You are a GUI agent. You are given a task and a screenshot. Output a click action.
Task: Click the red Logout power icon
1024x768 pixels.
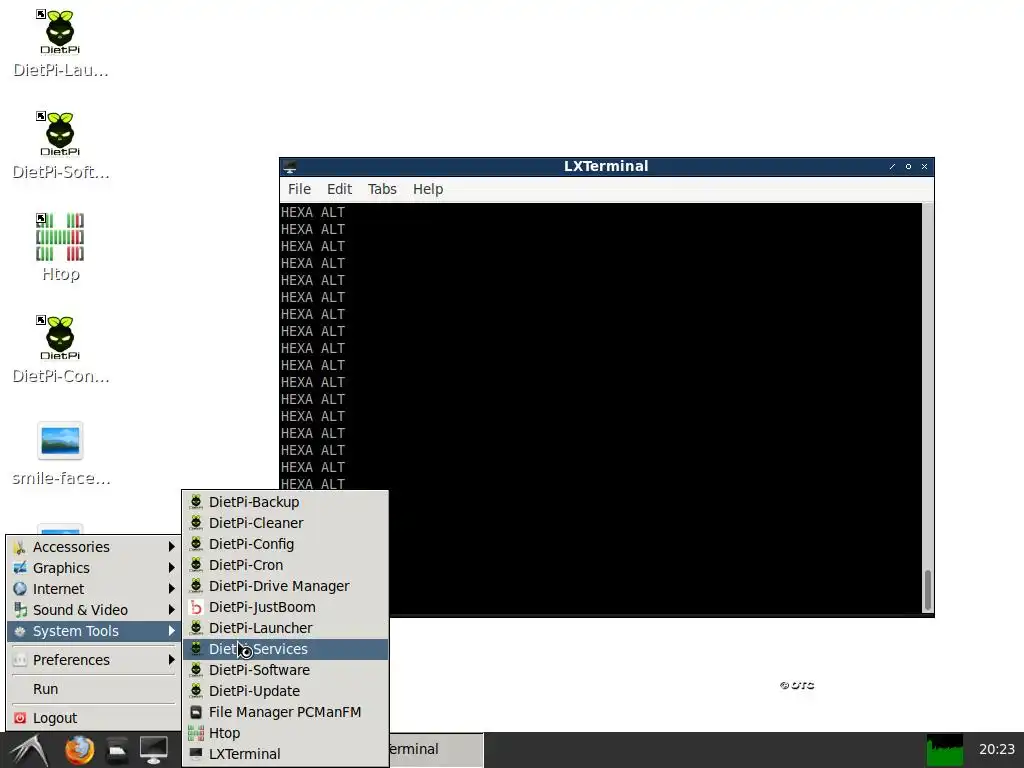[20, 718]
